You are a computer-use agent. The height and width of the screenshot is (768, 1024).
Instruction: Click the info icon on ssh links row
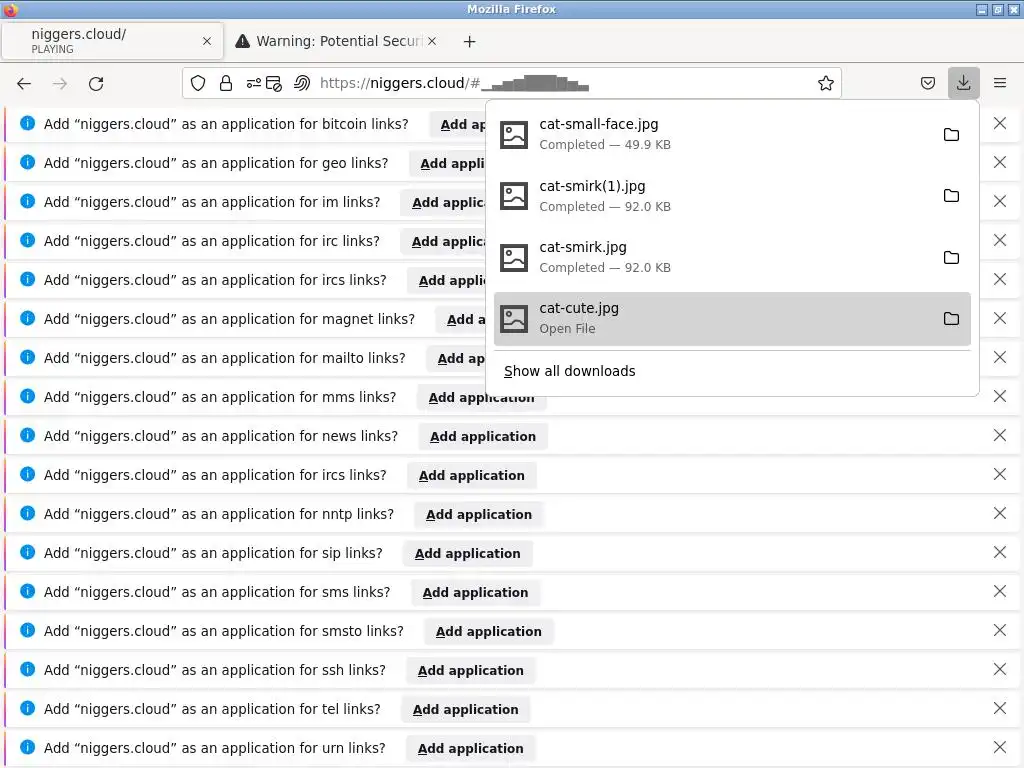(x=27, y=669)
